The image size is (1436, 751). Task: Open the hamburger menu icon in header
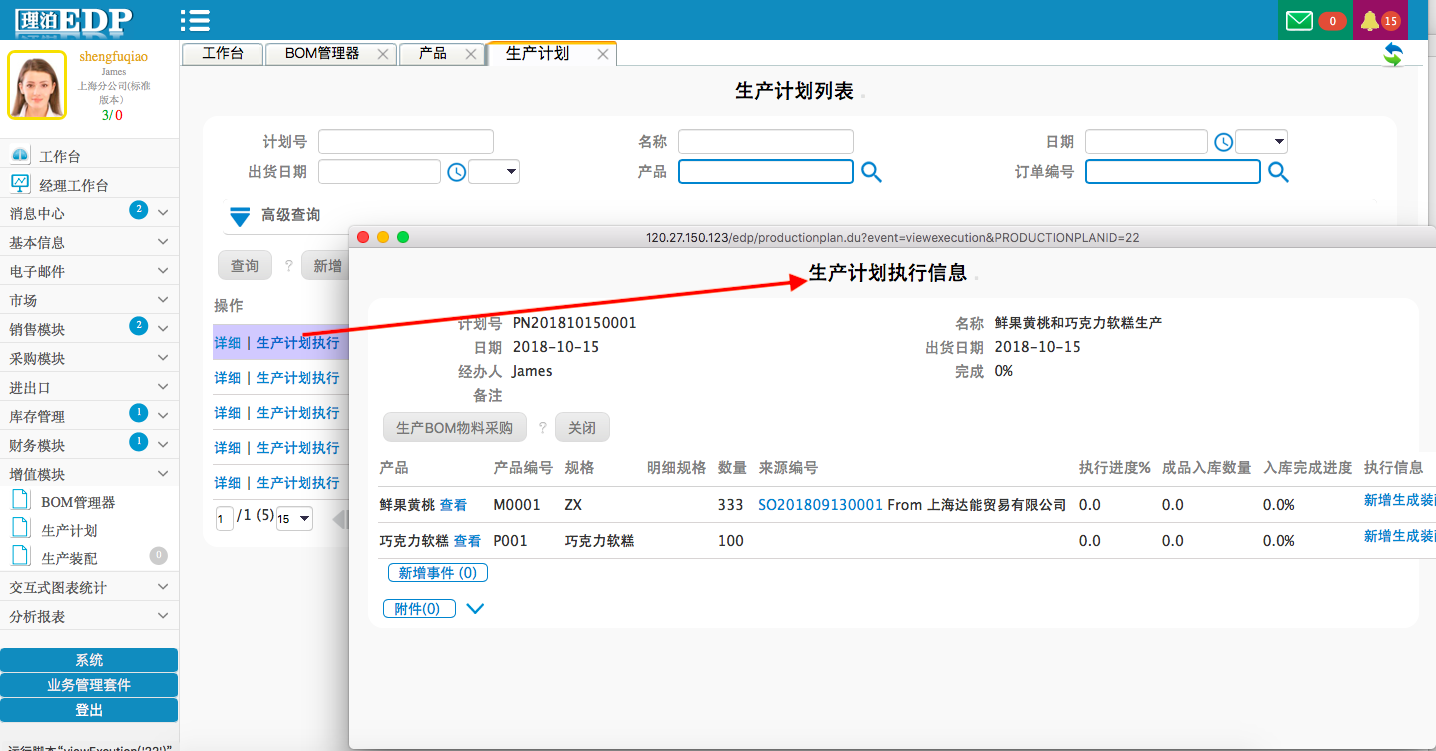195,20
